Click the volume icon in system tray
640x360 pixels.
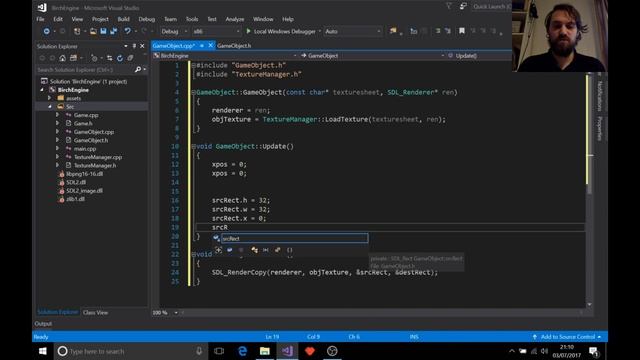(544, 351)
